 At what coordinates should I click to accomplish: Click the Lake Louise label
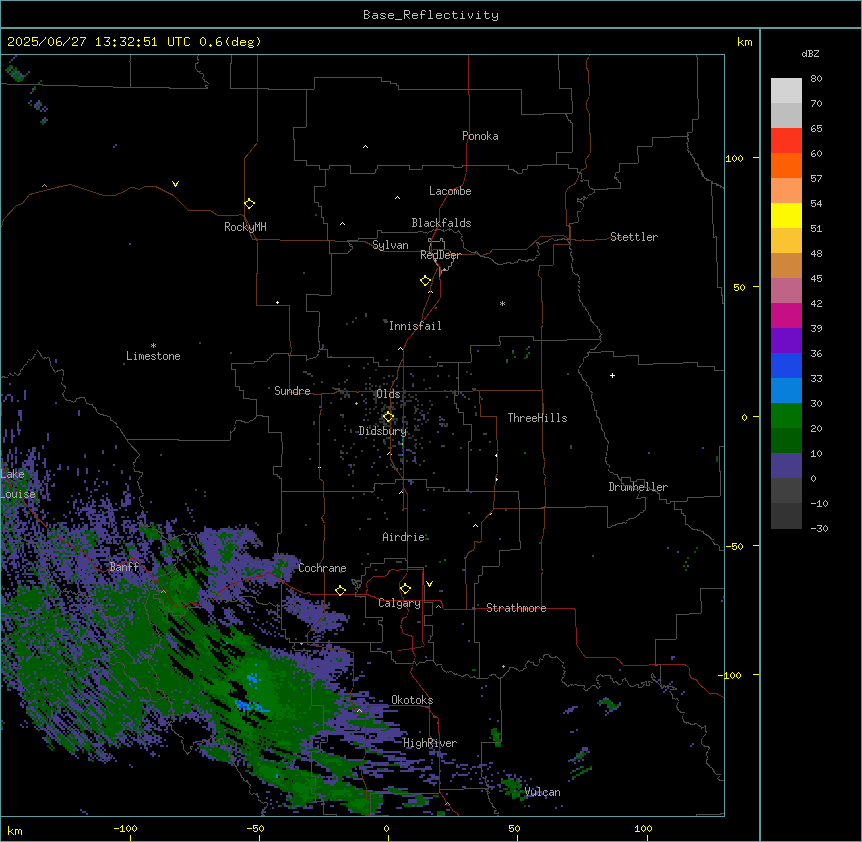coord(18,484)
